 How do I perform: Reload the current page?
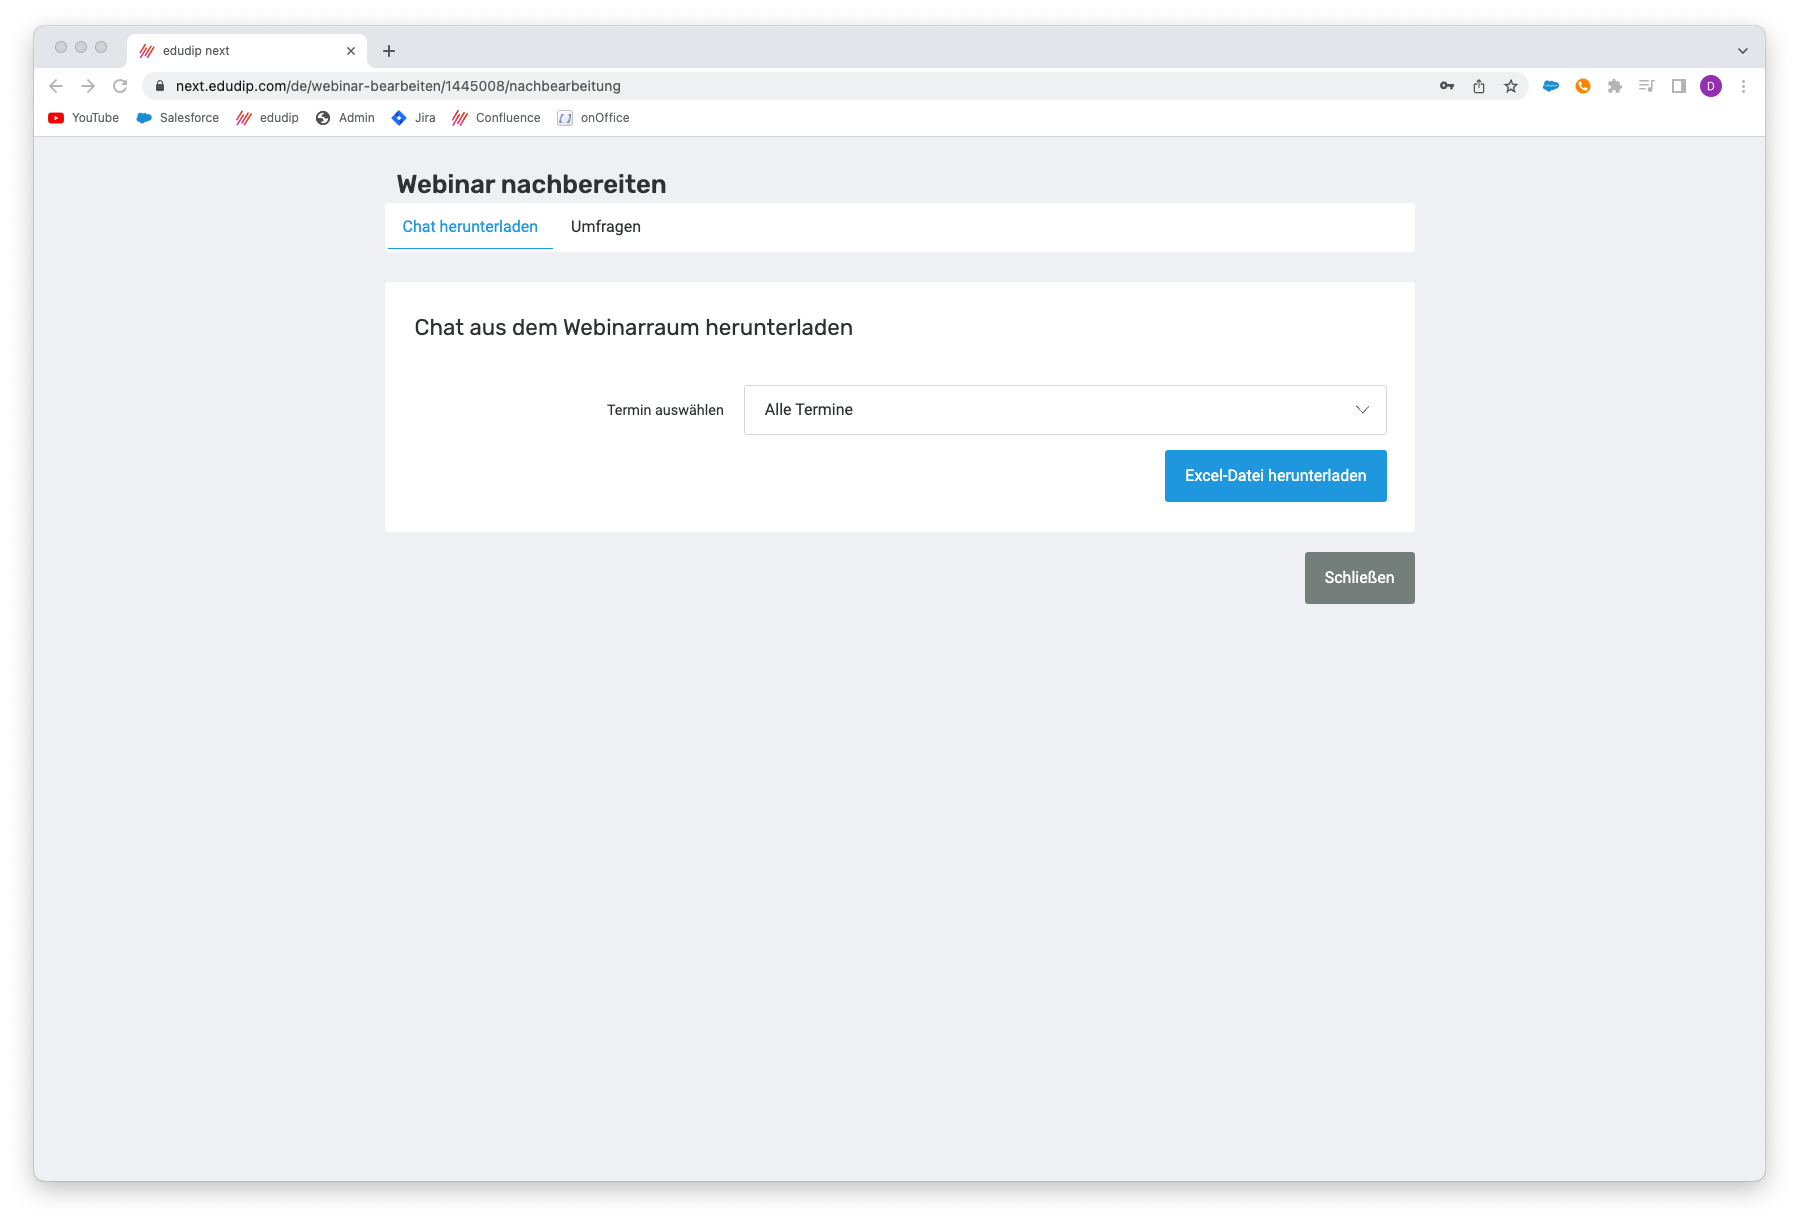point(120,87)
